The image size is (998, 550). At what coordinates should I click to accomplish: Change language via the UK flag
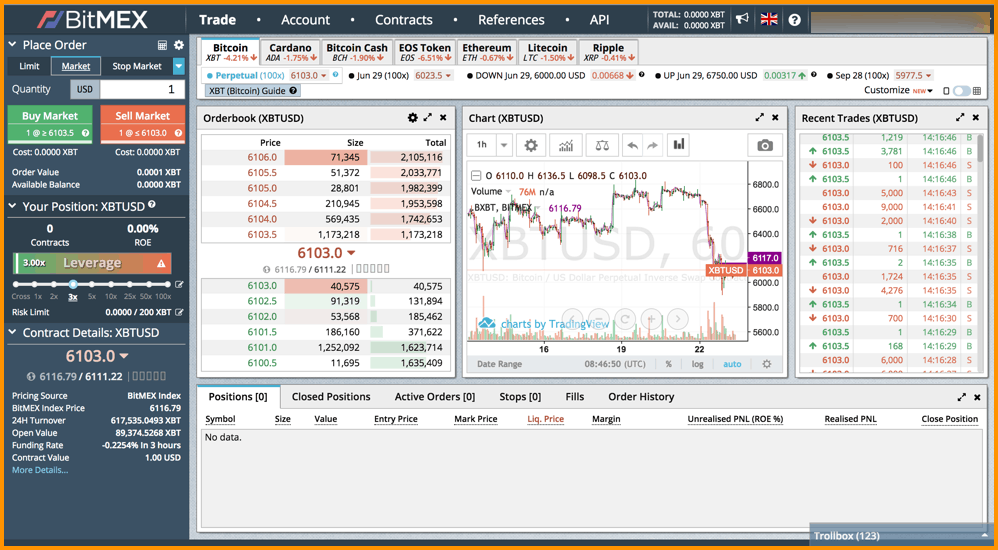[x=769, y=19]
